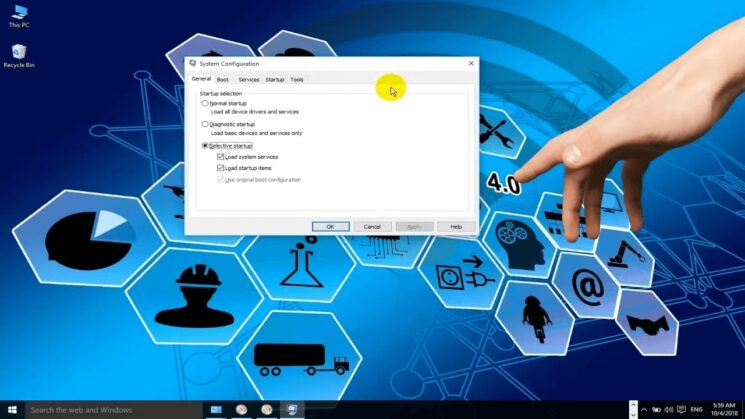745x419 pixels.
Task: Click the 'Startup selection' group label
Action: (221, 94)
